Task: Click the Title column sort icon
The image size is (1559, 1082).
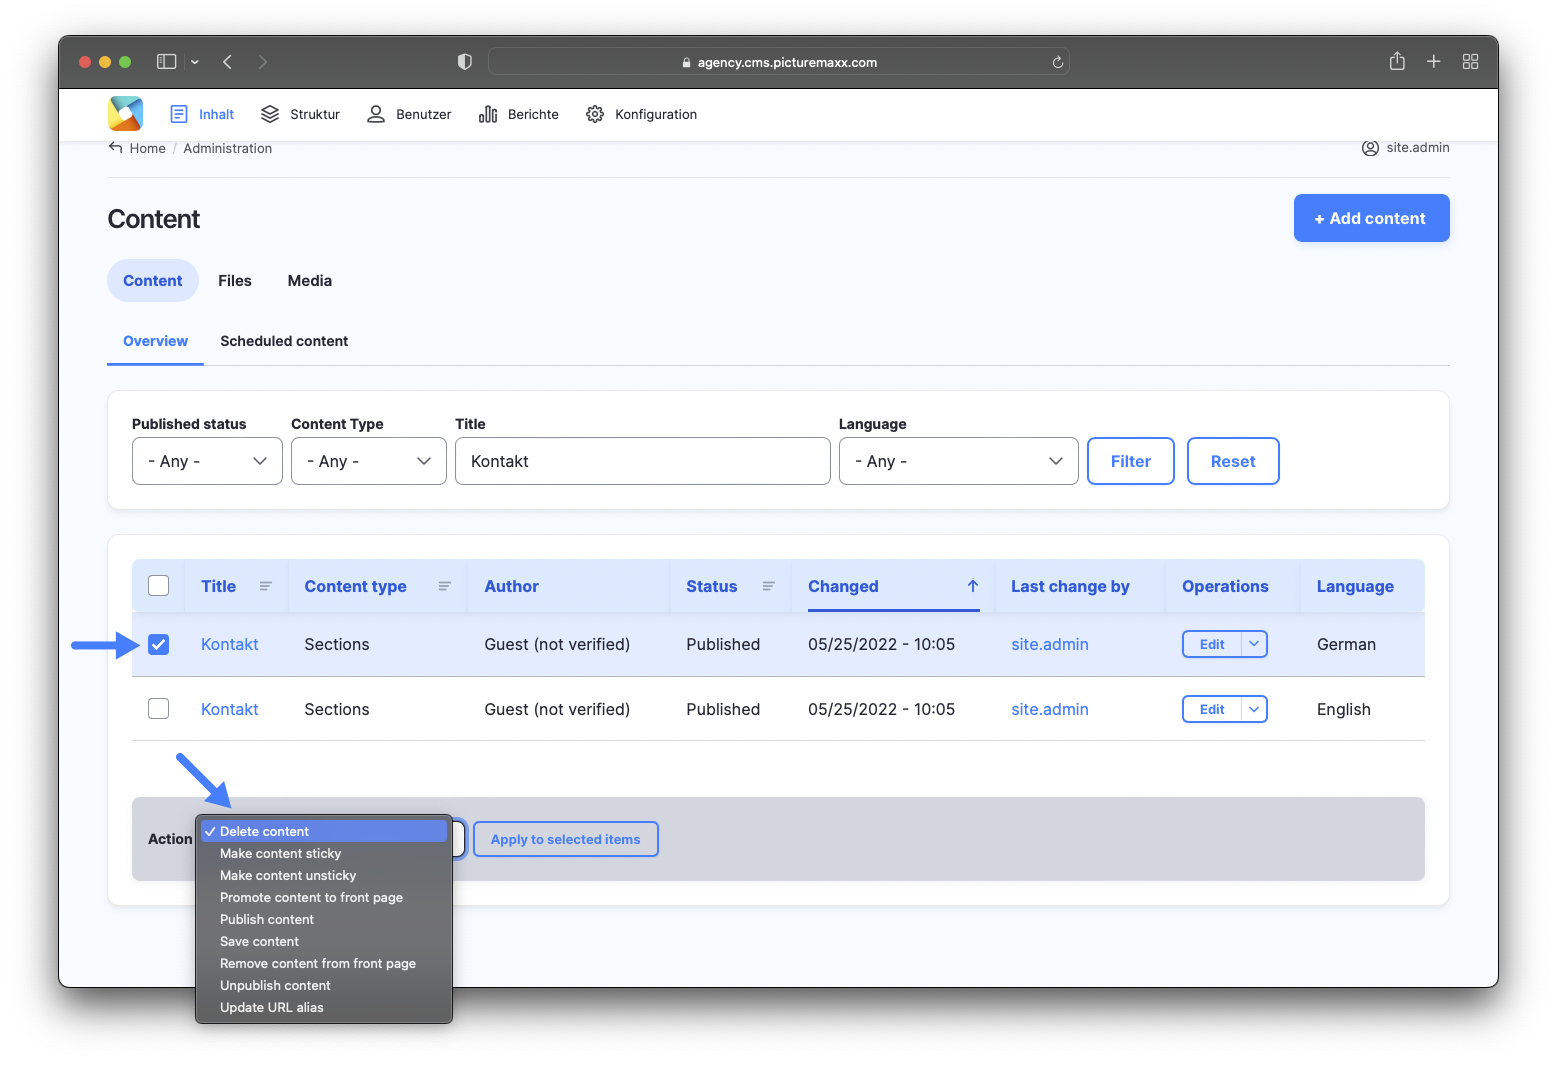Action: 266,586
